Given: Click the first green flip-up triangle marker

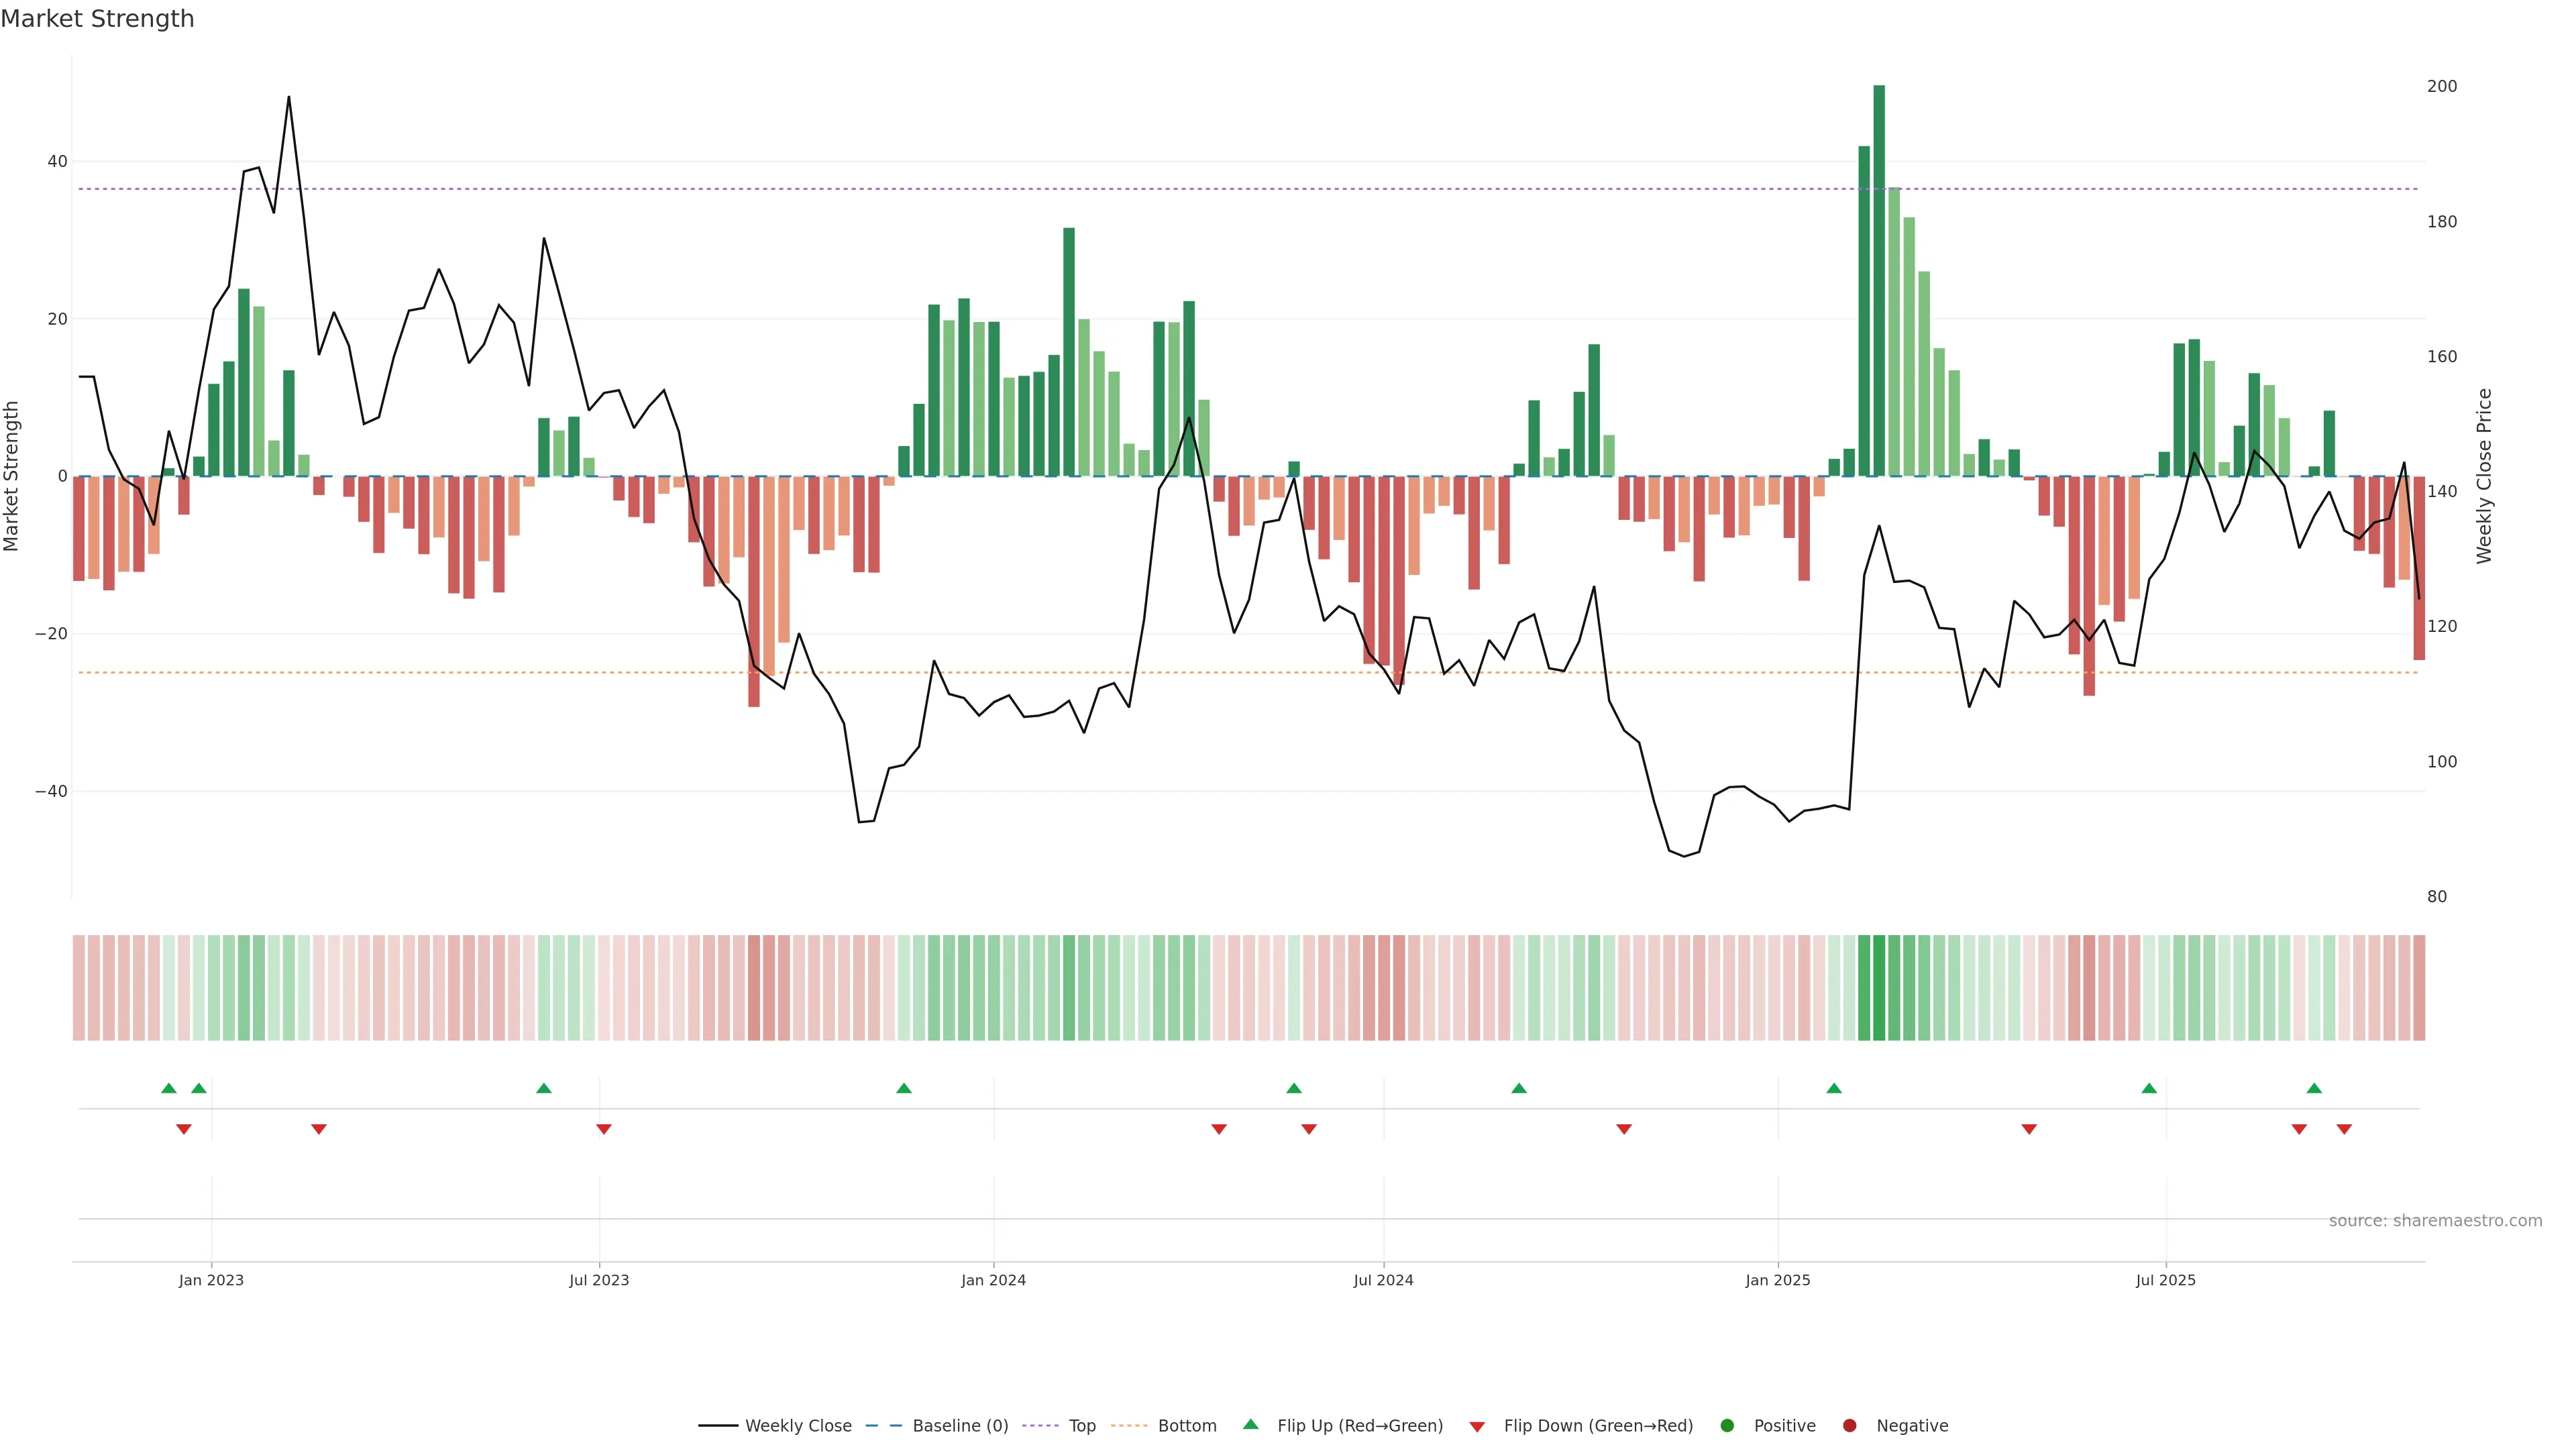Looking at the screenshot, I should (169, 1088).
